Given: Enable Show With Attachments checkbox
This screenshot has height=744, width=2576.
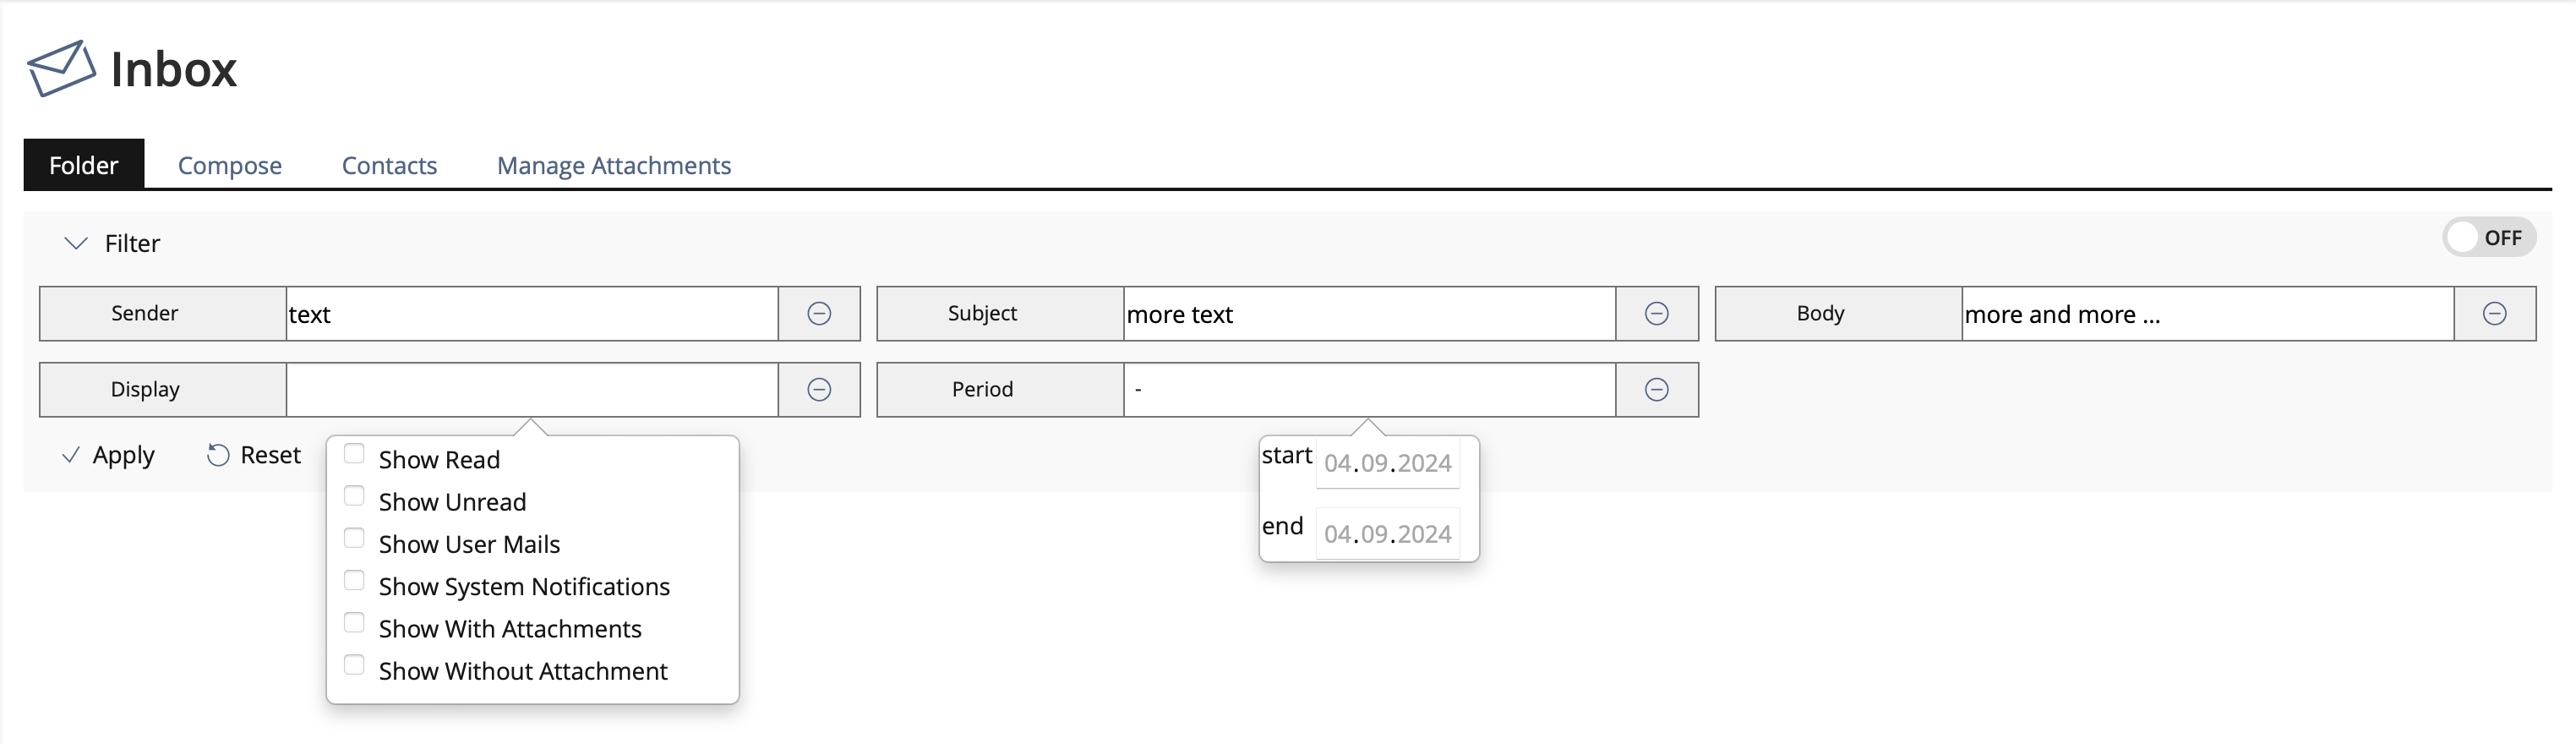Looking at the screenshot, I should point(354,623).
